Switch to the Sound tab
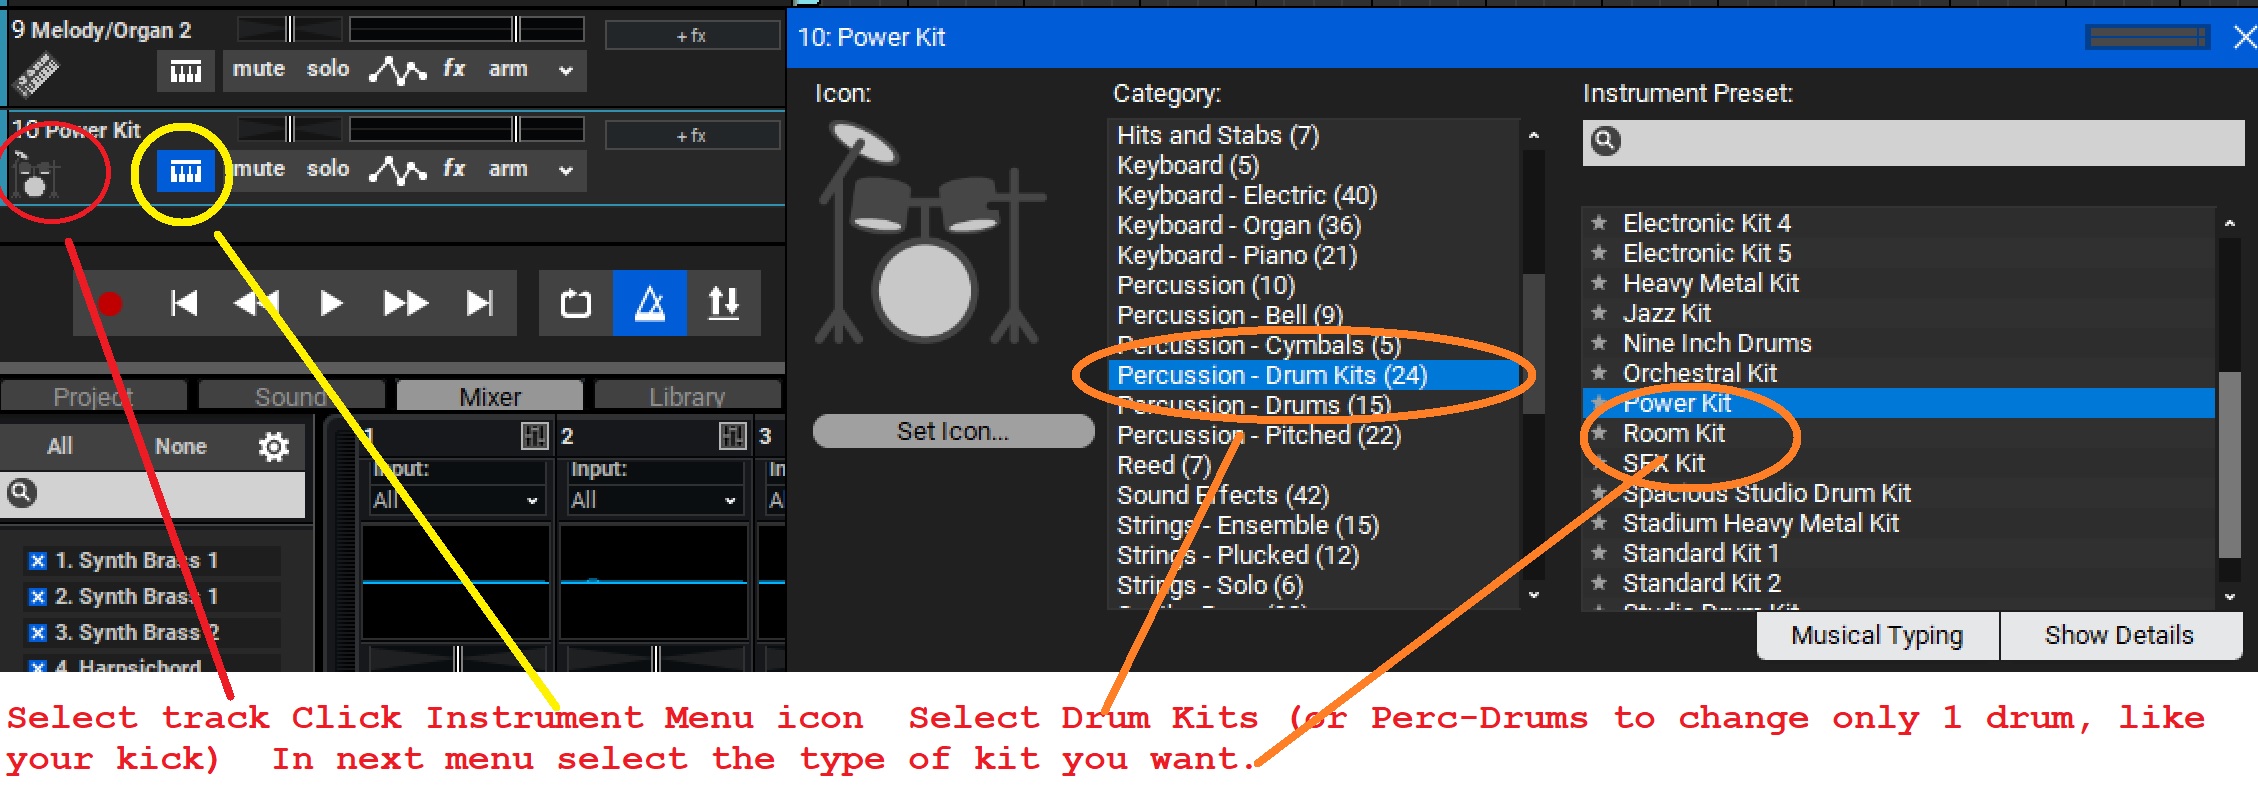 click(291, 396)
